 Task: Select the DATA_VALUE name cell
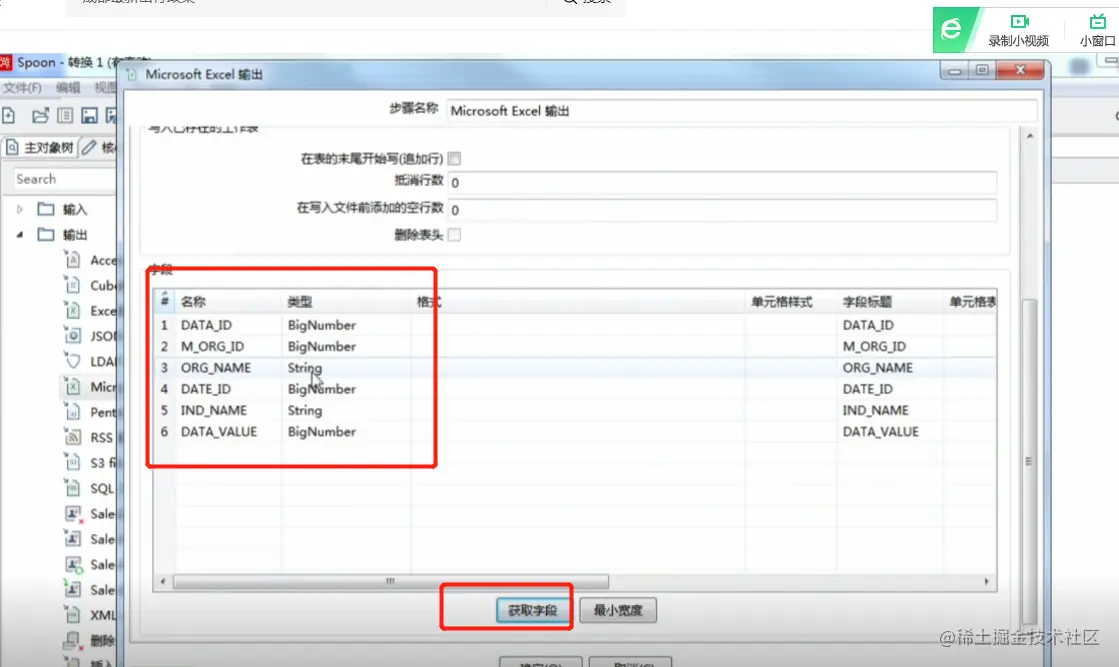[x=228, y=432]
